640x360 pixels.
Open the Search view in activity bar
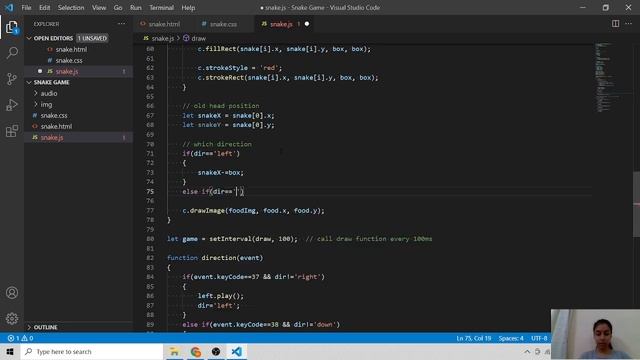pos(12,53)
